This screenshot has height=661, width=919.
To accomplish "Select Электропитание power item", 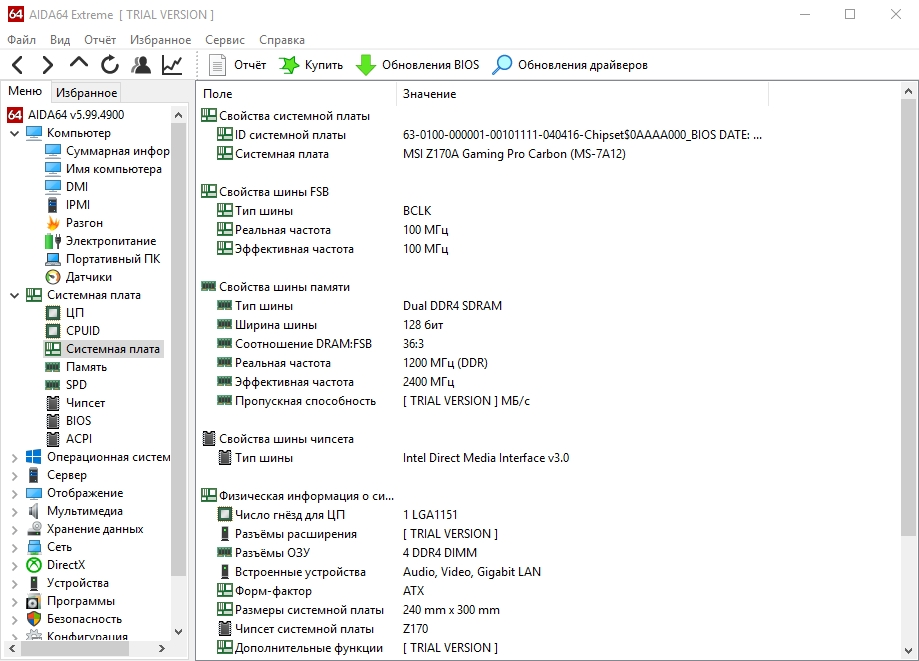I will tap(101, 241).
